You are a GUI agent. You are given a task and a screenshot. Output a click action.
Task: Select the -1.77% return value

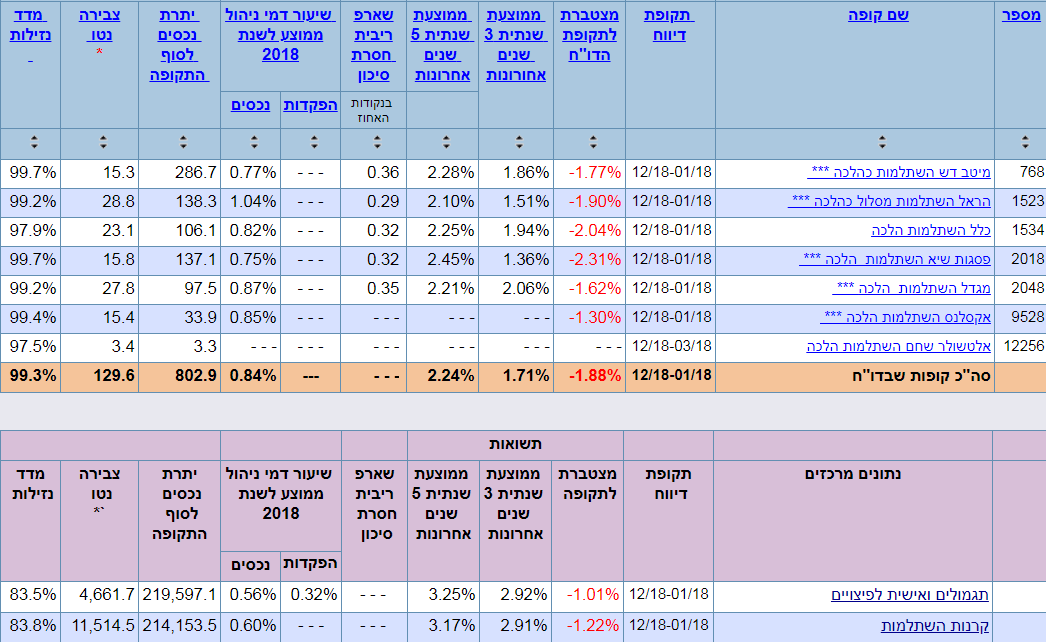point(594,172)
